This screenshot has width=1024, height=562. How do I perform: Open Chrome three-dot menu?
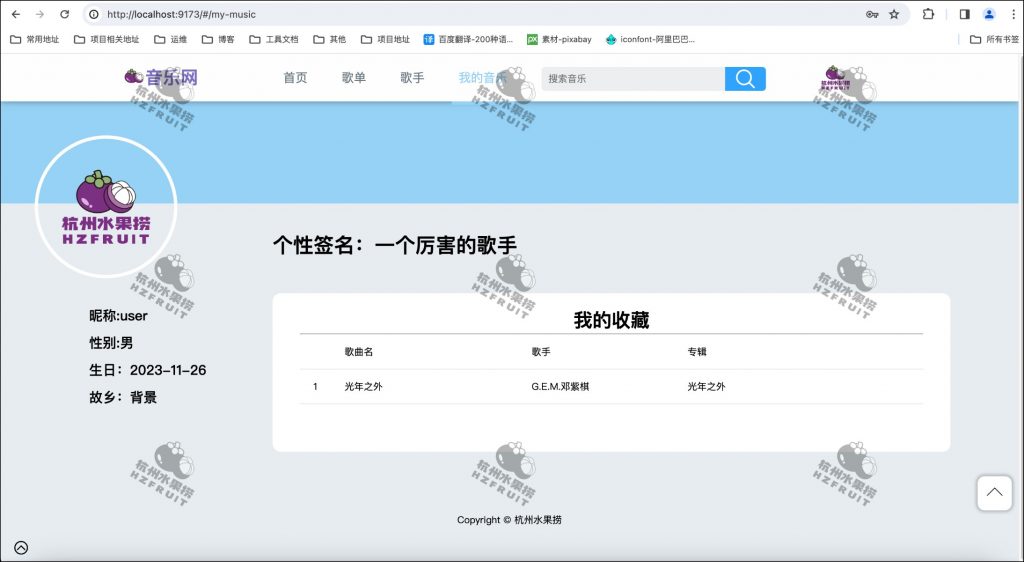[1014, 14]
